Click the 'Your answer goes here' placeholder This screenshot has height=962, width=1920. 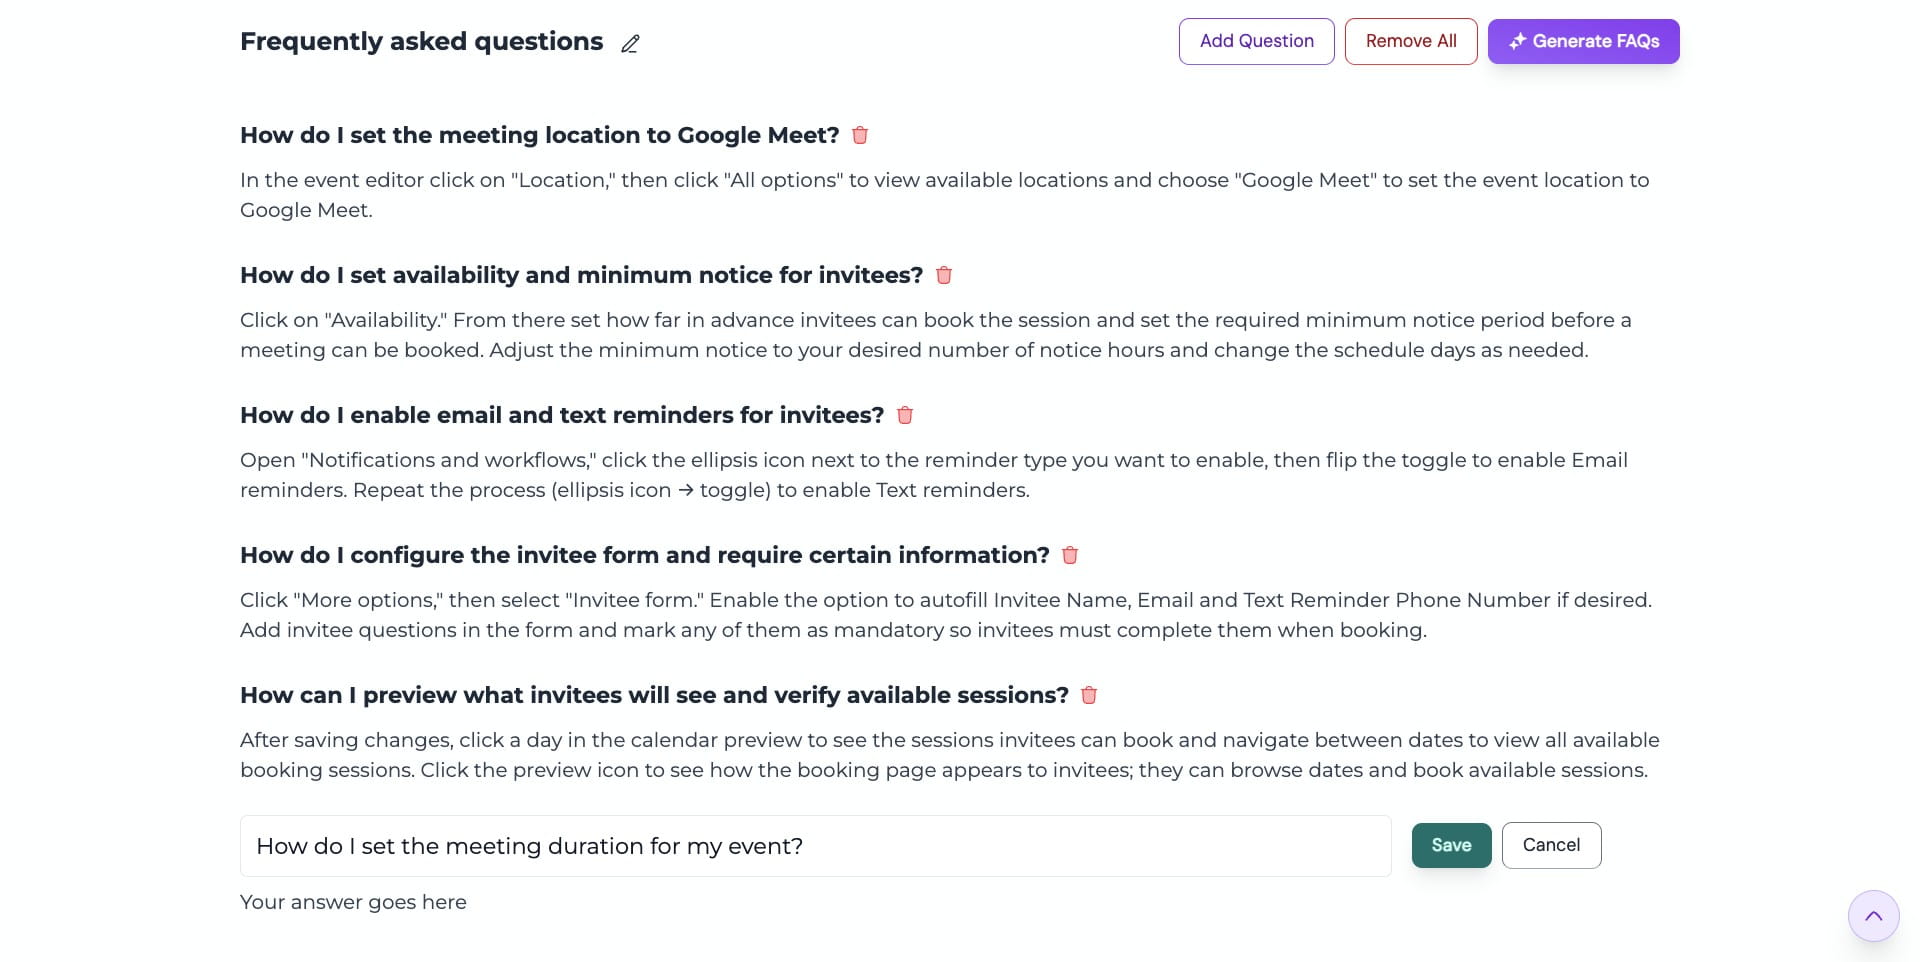click(x=353, y=902)
